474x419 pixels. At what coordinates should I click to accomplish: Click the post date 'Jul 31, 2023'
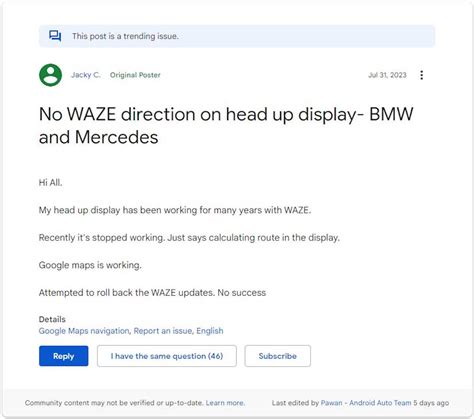pyautogui.click(x=387, y=75)
